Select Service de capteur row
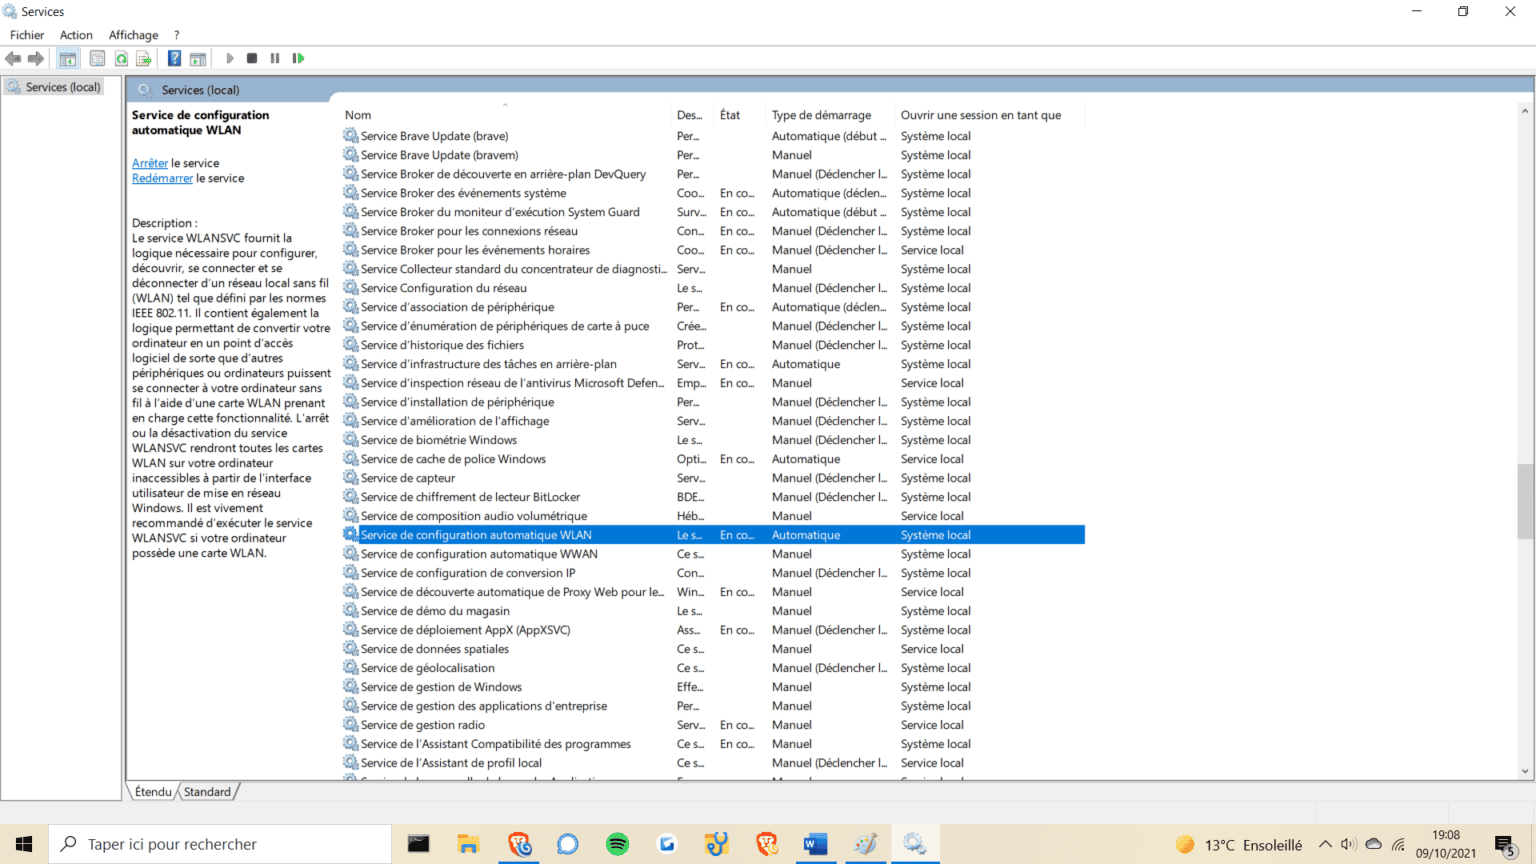 (713, 478)
